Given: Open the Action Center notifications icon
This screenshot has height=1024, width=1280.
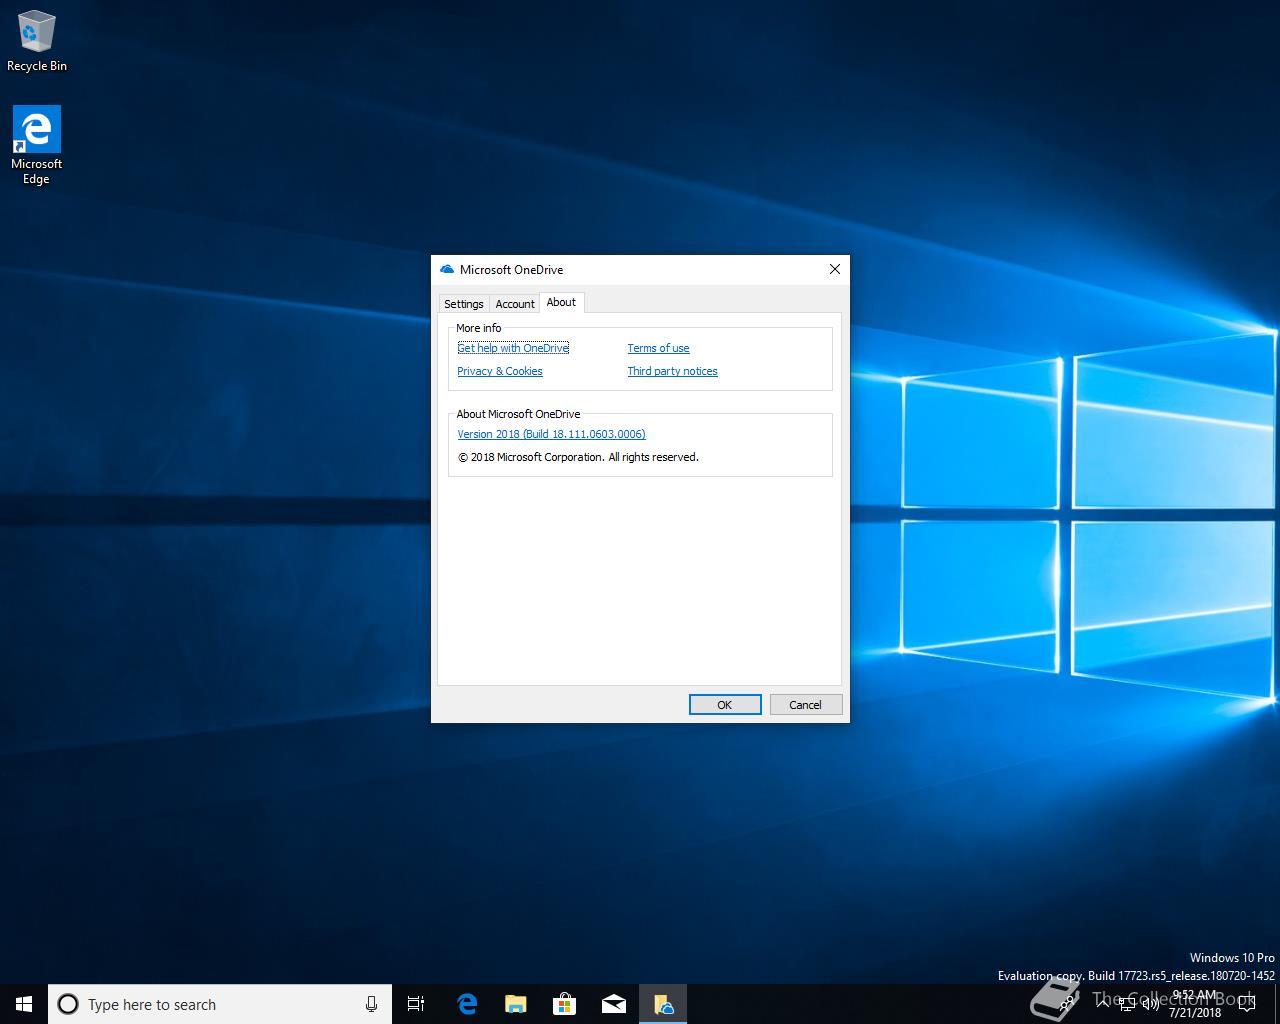Looking at the screenshot, I should 1246,1004.
